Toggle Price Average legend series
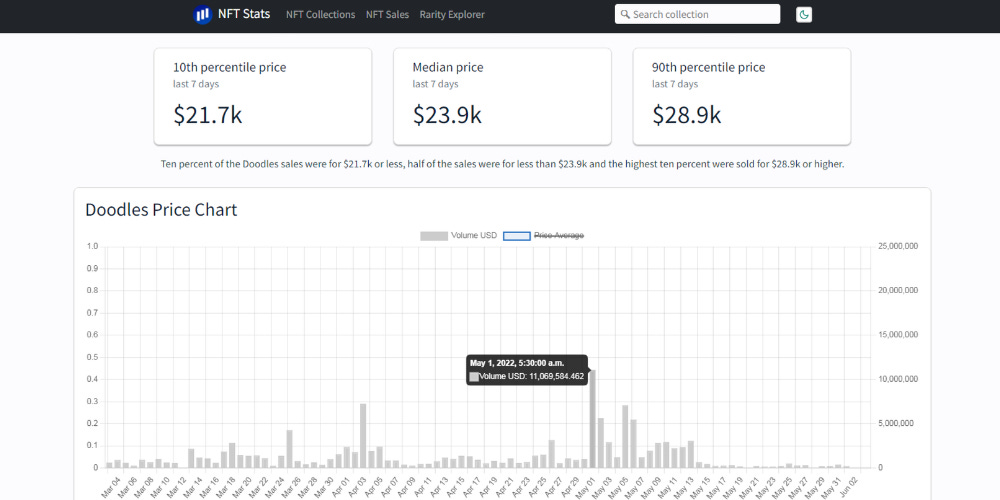 pos(543,236)
